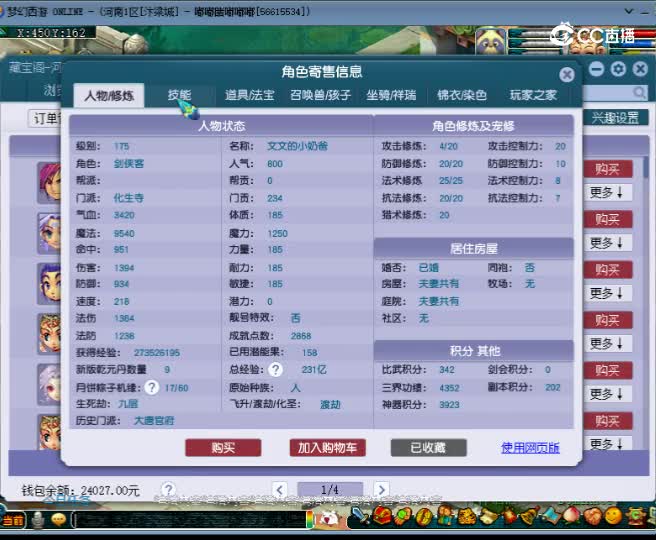
Task: Open the title bar dropdown chevron
Action: (628, 11)
